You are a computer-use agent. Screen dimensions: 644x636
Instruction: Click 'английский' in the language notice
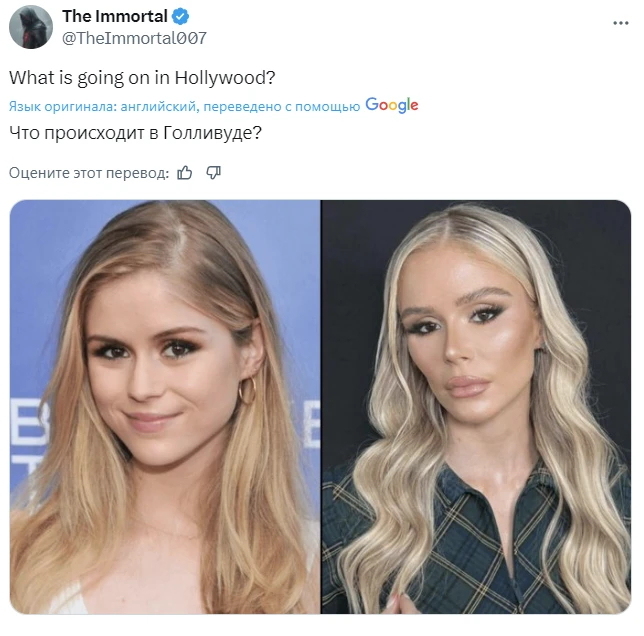point(160,106)
